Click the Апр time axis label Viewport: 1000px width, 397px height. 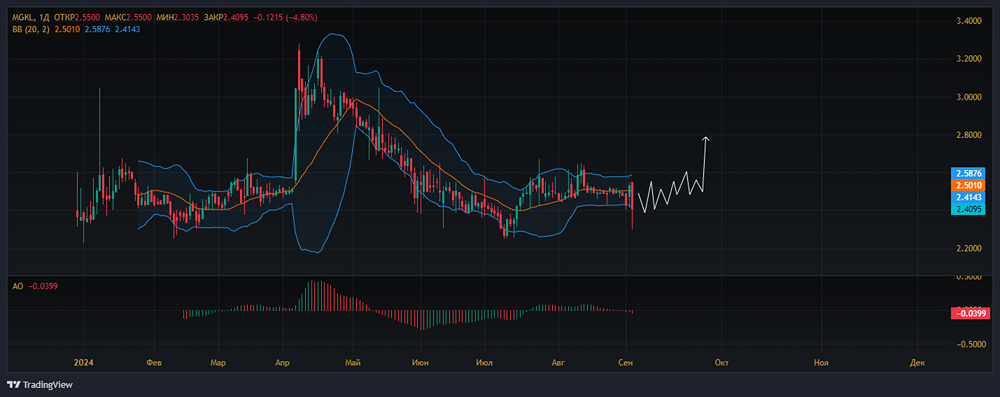pos(283,362)
